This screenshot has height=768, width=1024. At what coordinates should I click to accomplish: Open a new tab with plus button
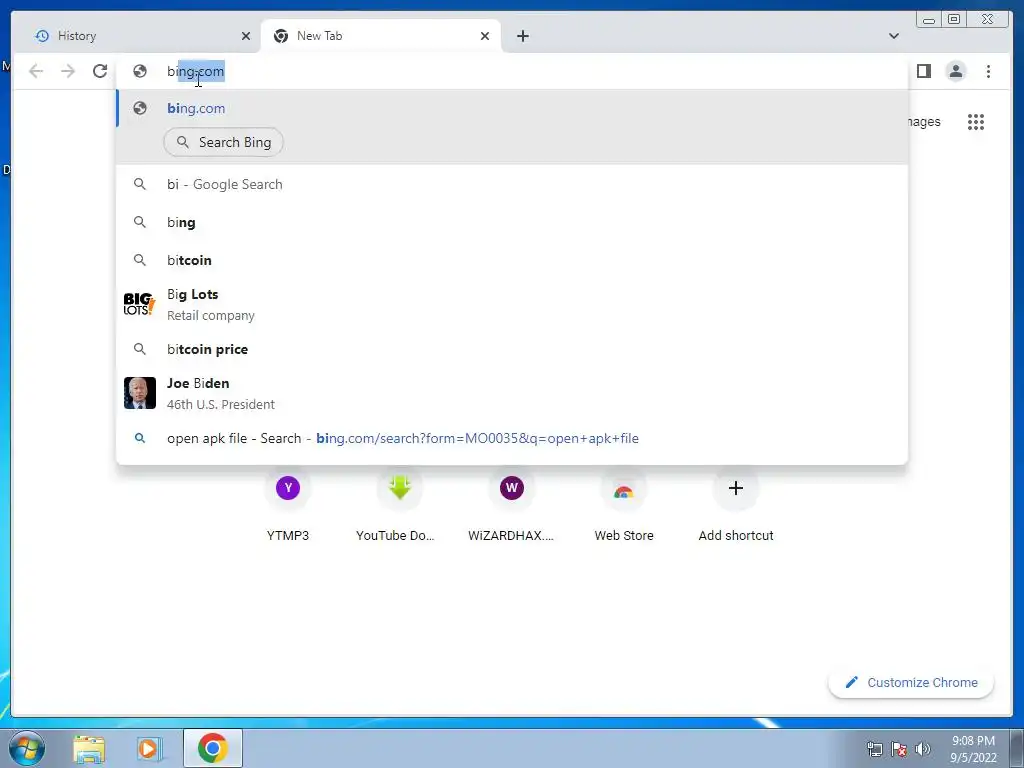coord(522,36)
